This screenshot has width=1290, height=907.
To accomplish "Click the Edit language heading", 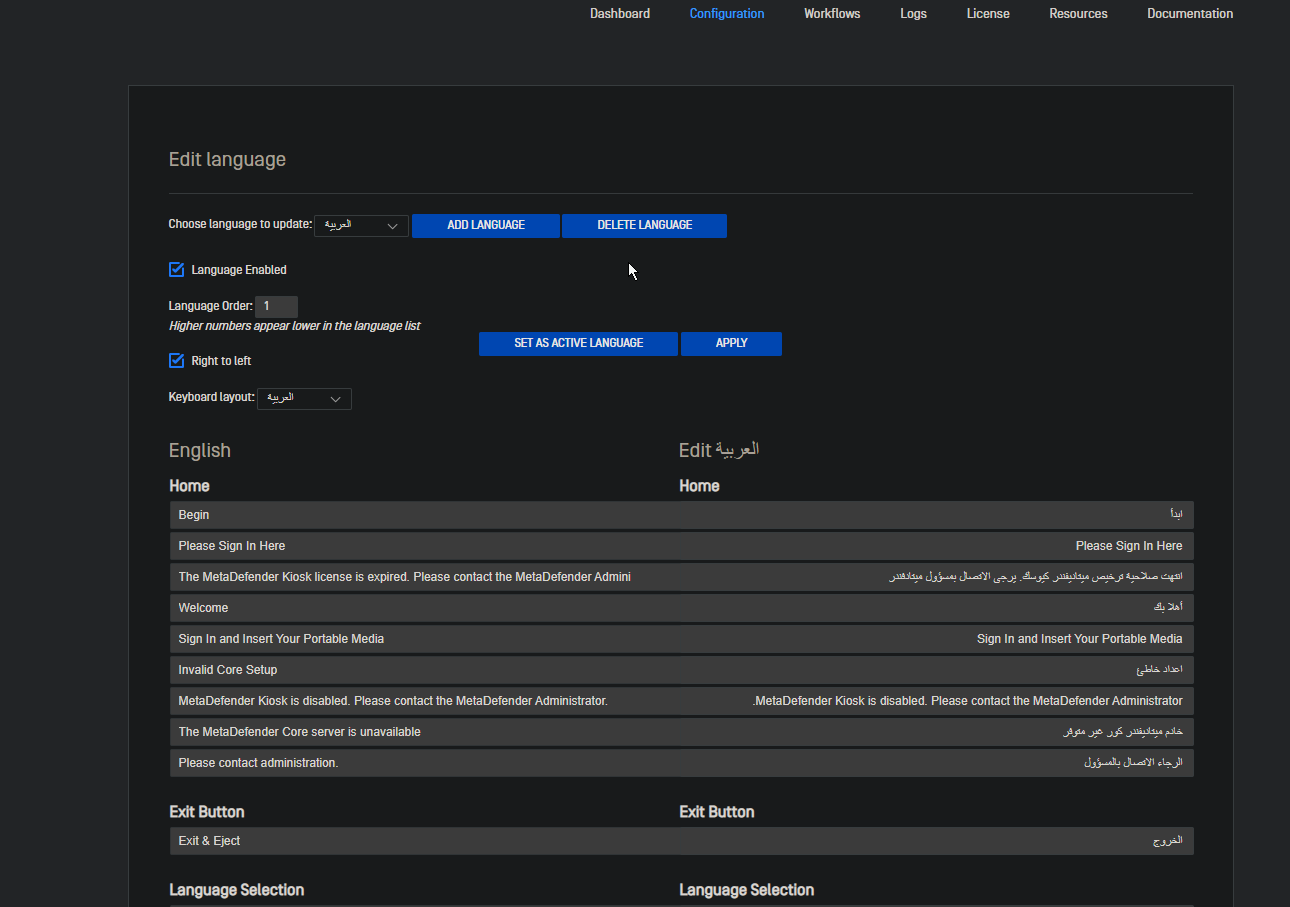I will (227, 160).
